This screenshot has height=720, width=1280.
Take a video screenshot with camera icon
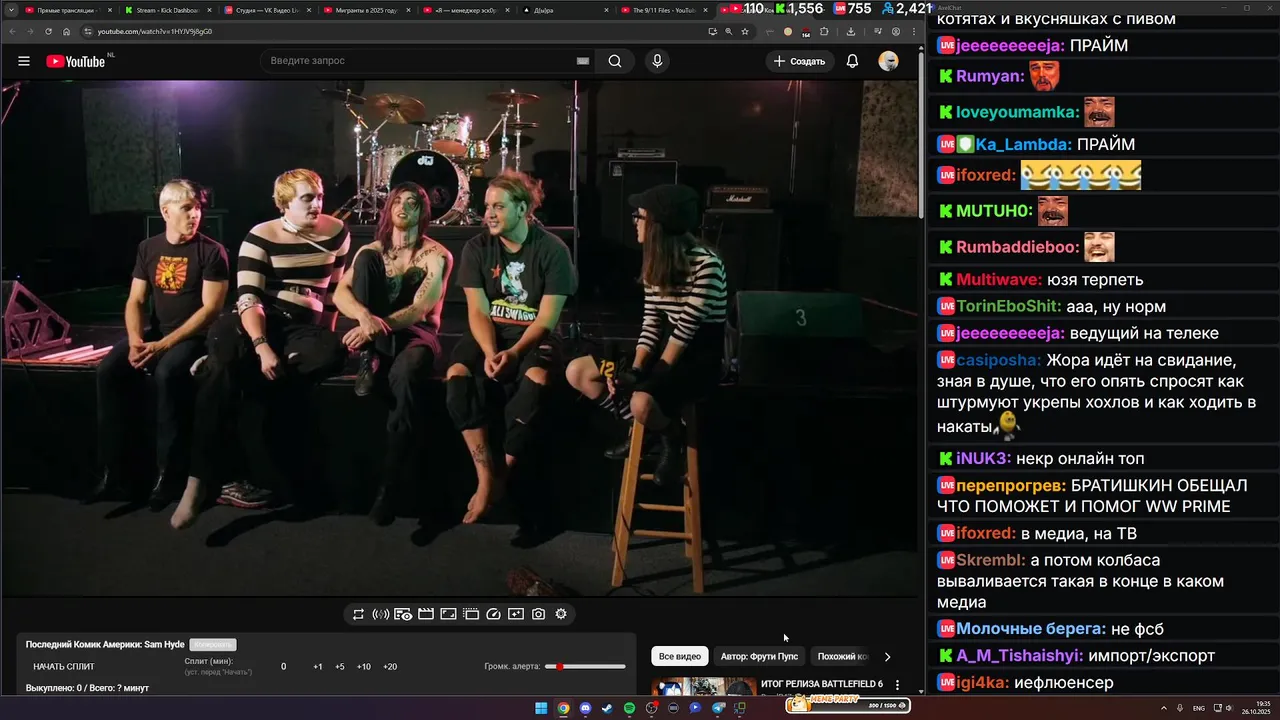538,614
